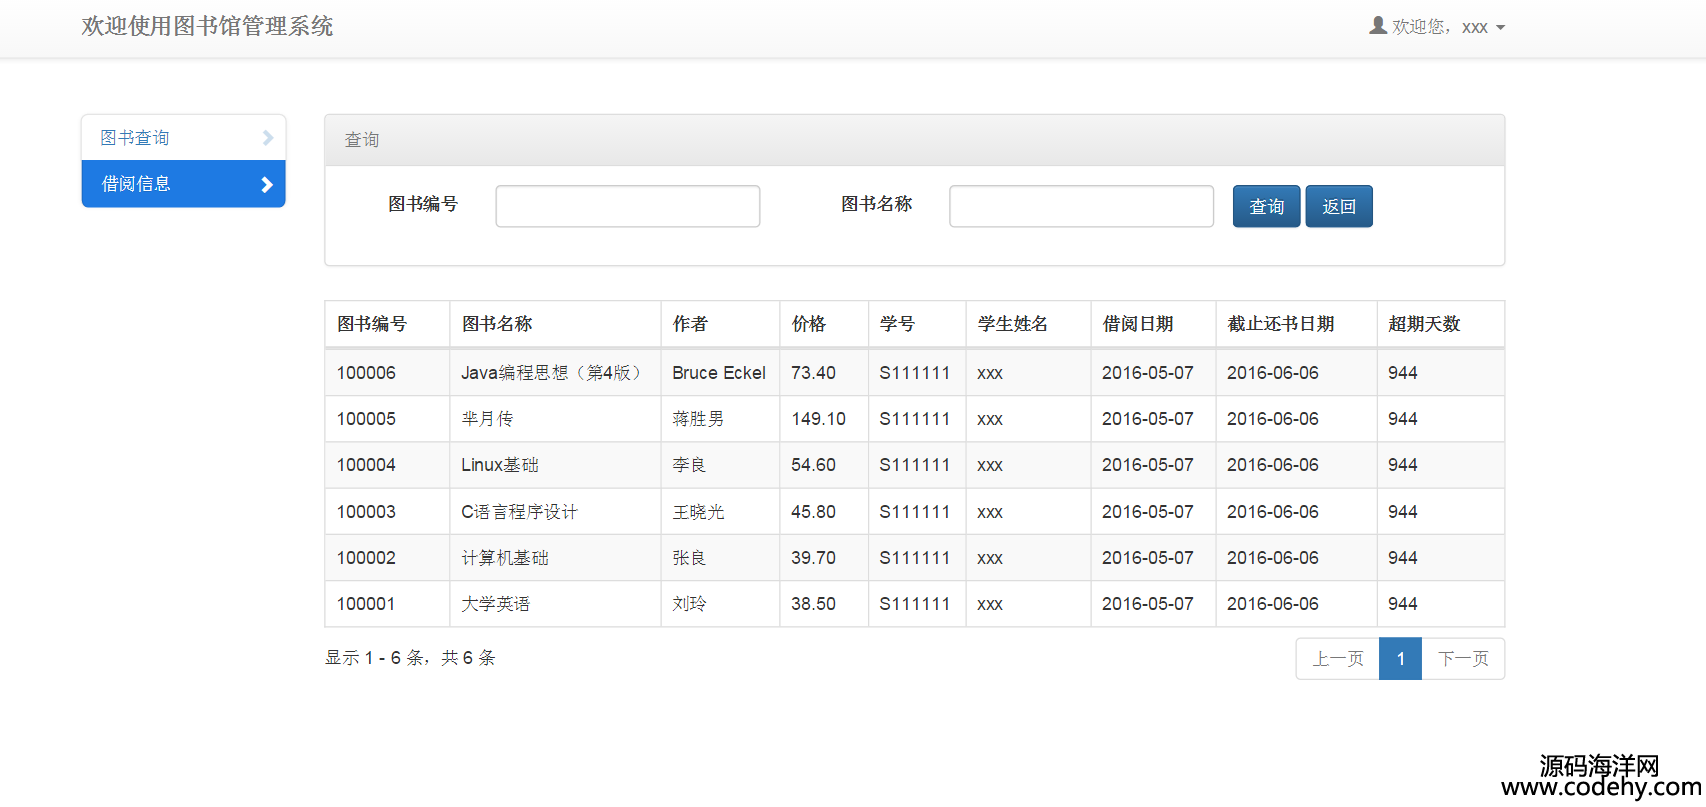Image resolution: width=1706 pixels, height=807 pixels.
Task: Click the user profile icon in header
Action: tap(1378, 26)
